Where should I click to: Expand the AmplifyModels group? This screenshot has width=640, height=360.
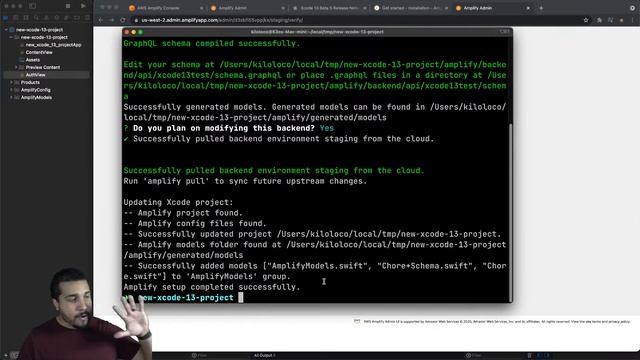pyautogui.click(x=11, y=98)
